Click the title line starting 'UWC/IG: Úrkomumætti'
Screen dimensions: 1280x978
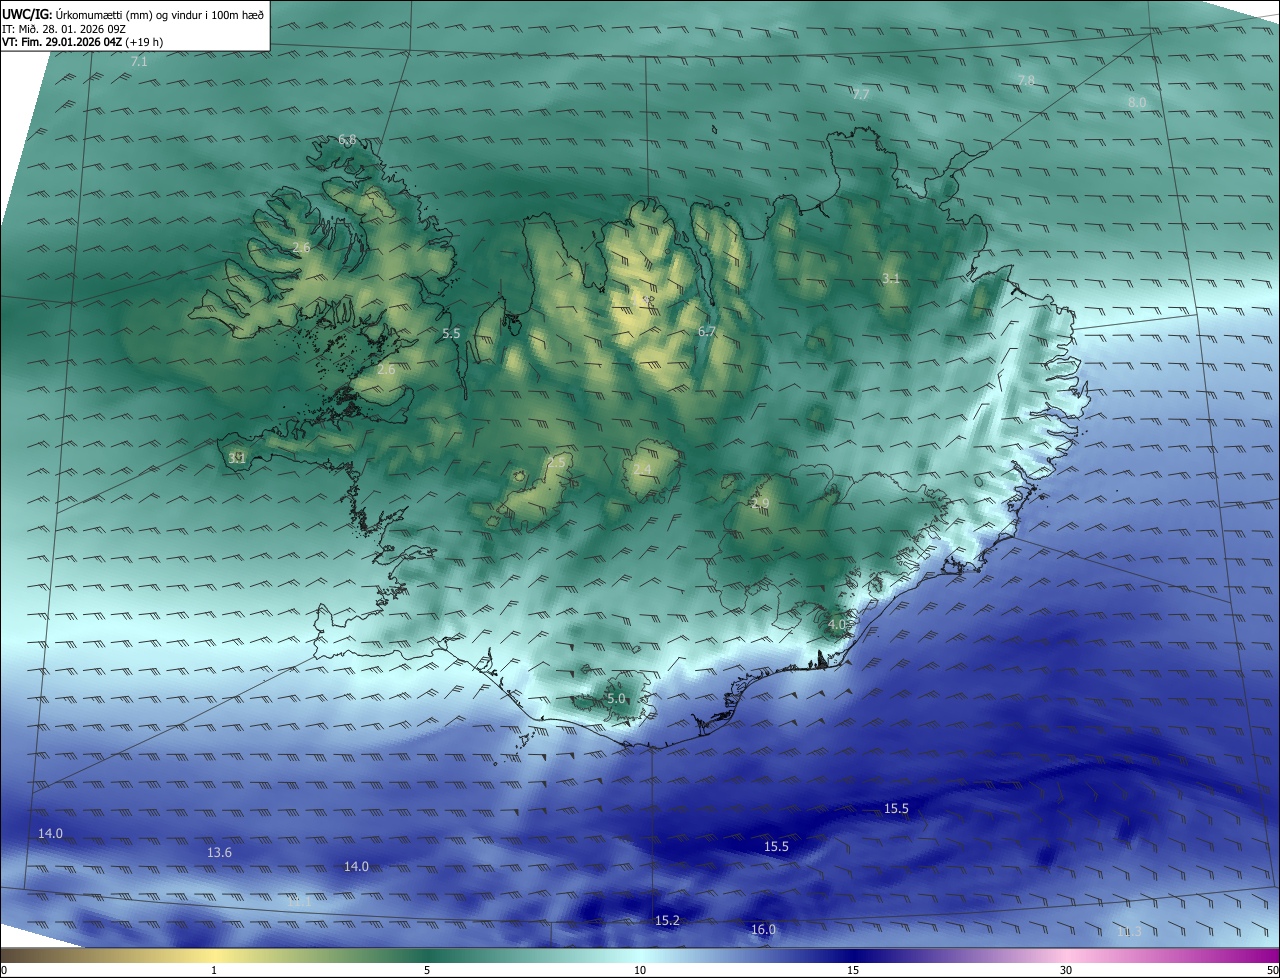point(133,14)
